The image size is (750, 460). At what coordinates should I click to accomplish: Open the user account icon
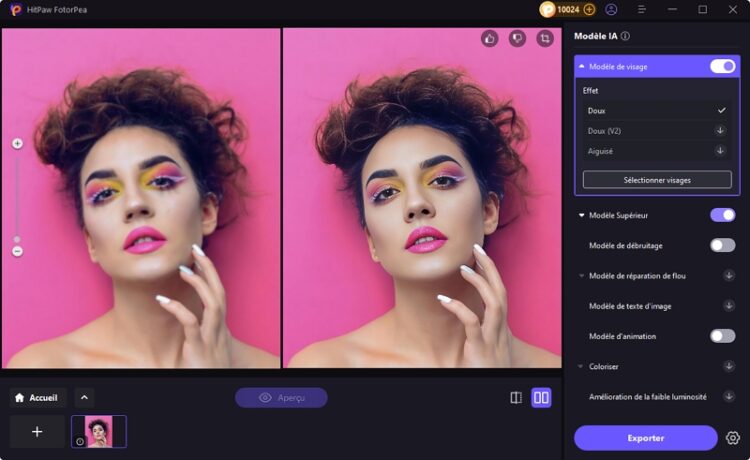(x=611, y=10)
